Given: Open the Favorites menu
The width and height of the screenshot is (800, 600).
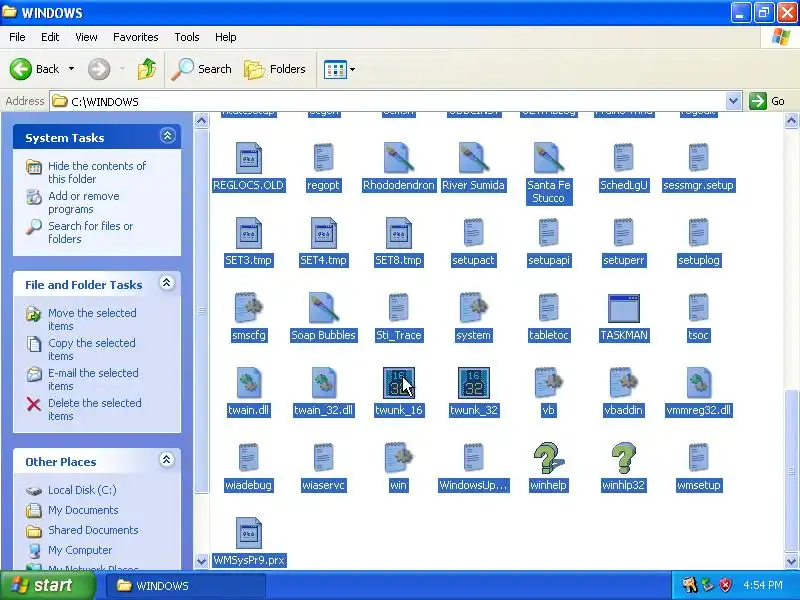Looking at the screenshot, I should pyautogui.click(x=136, y=37).
